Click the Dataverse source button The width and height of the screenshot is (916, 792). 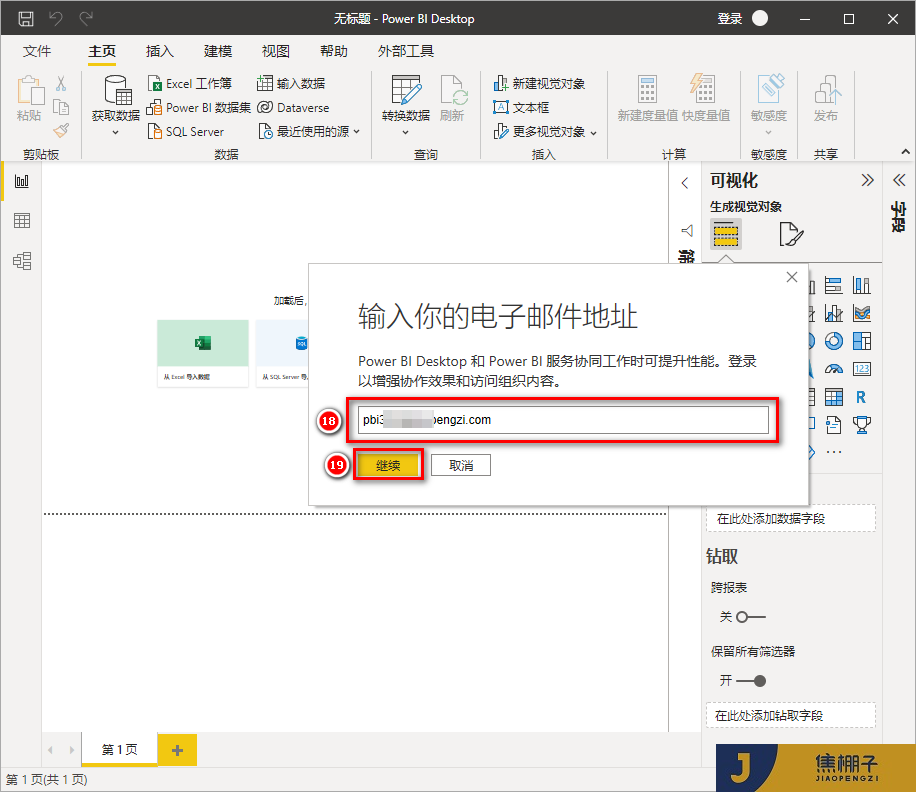293,107
